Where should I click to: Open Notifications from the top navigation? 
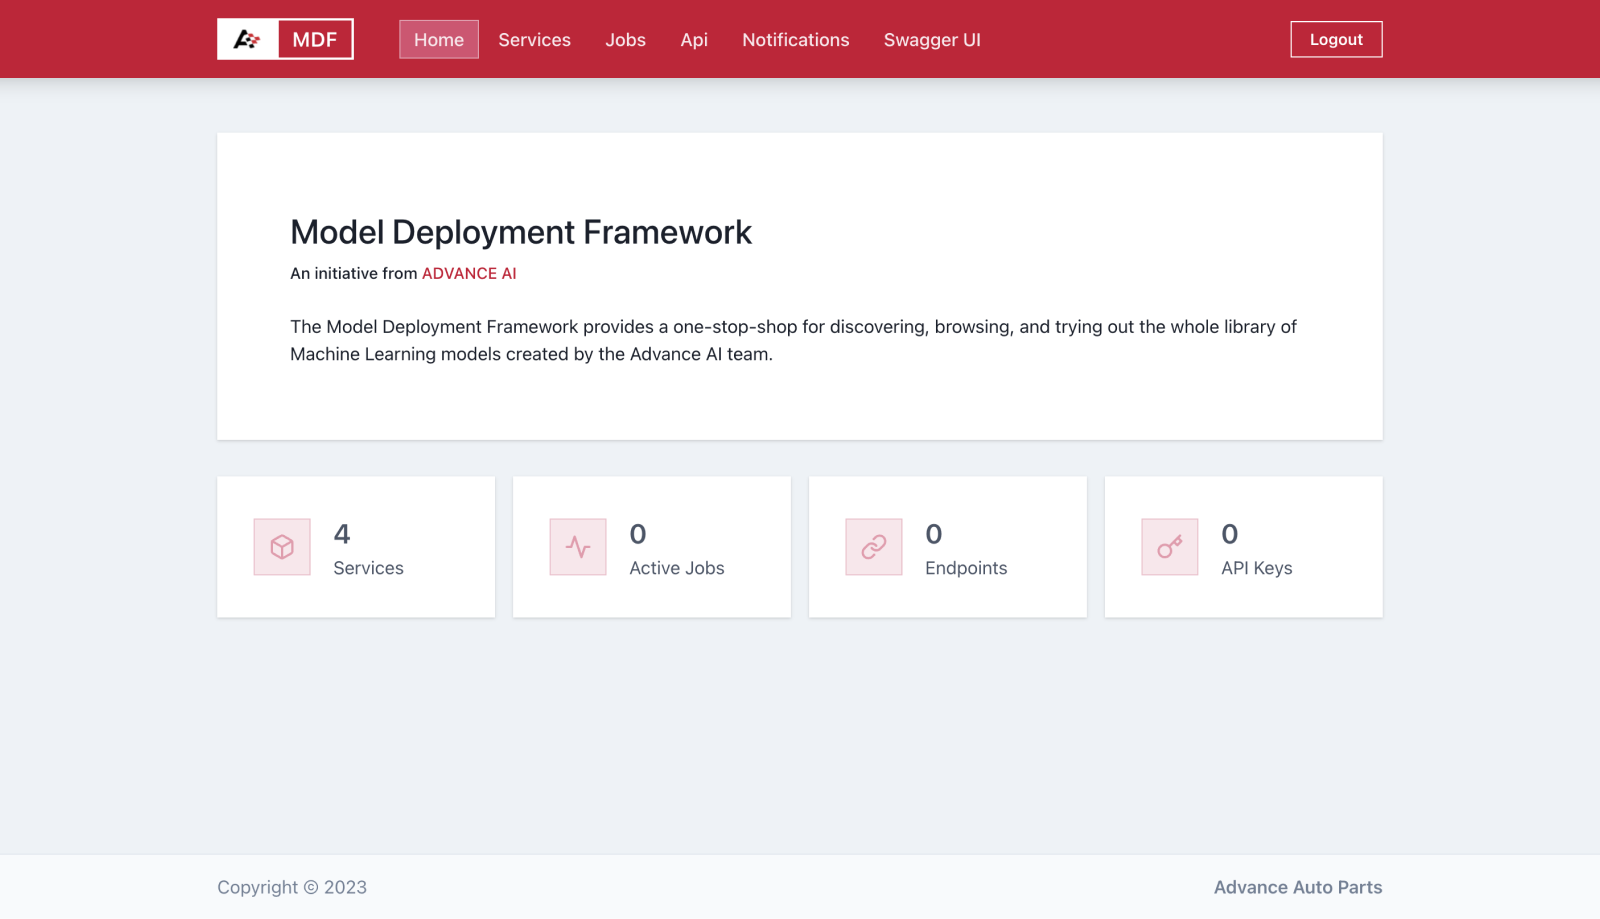795,40
